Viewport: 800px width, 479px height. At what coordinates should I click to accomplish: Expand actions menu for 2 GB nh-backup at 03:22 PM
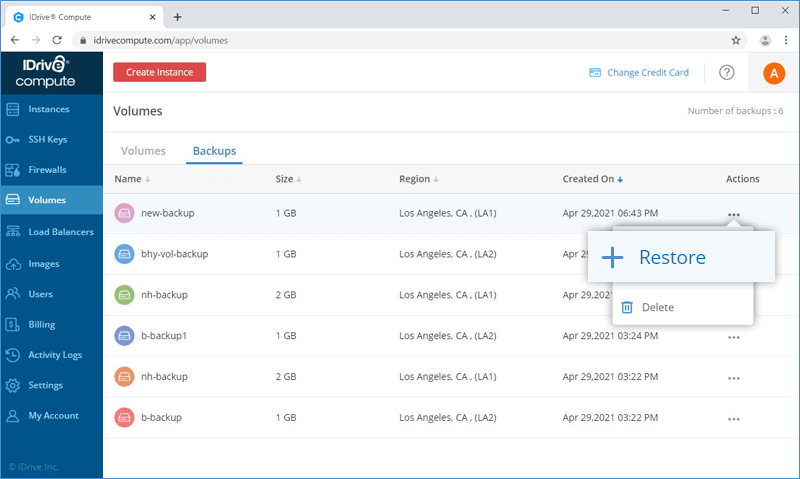pyautogui.click(x=734, y=378)
